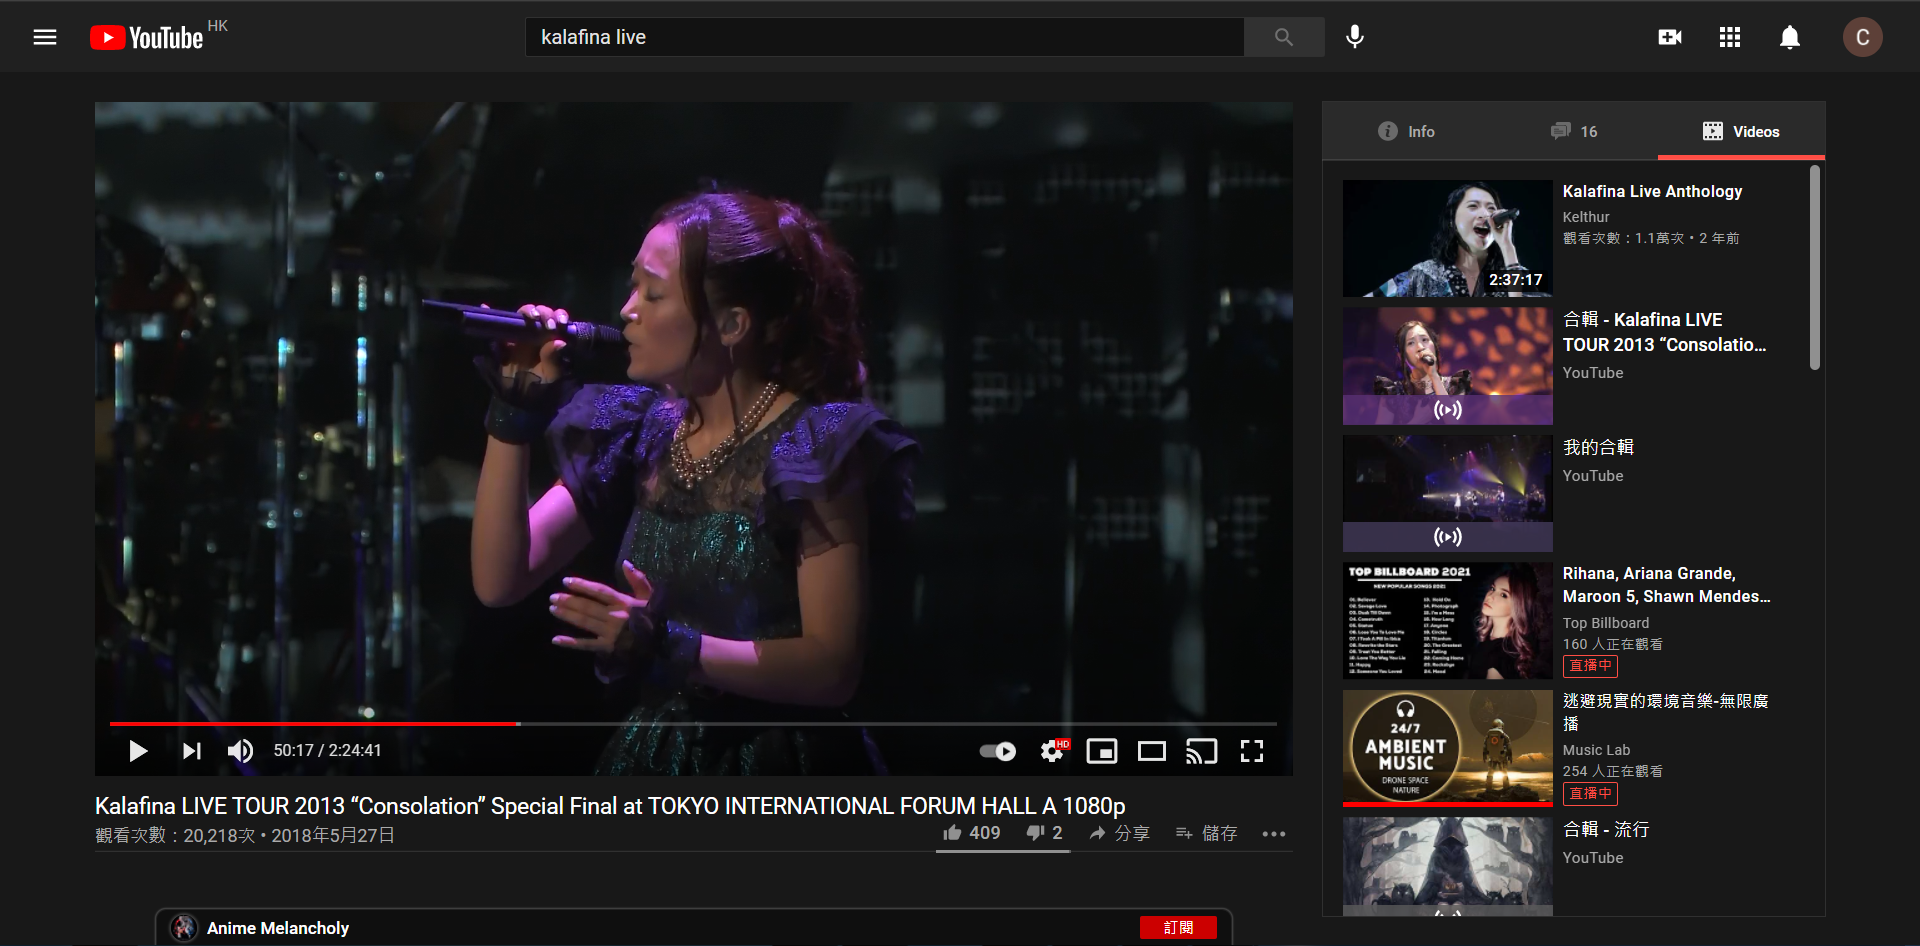Image resolution: width=1920 pixels, height=946 pixels.
Task: Enable the miniplayer
Action: click(x=1101, y=751)
